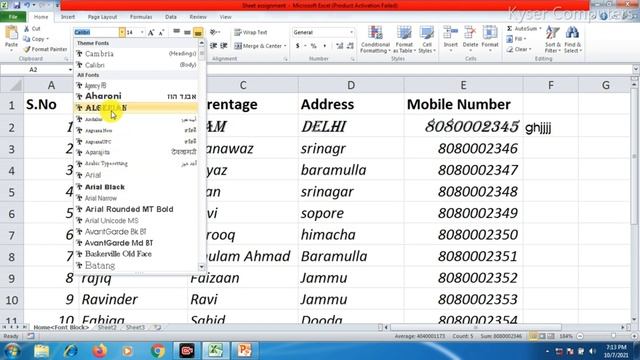Switch to Page Layout view in status bar
The width and height of the screenshot is (640, 360).
pos(542,336)
